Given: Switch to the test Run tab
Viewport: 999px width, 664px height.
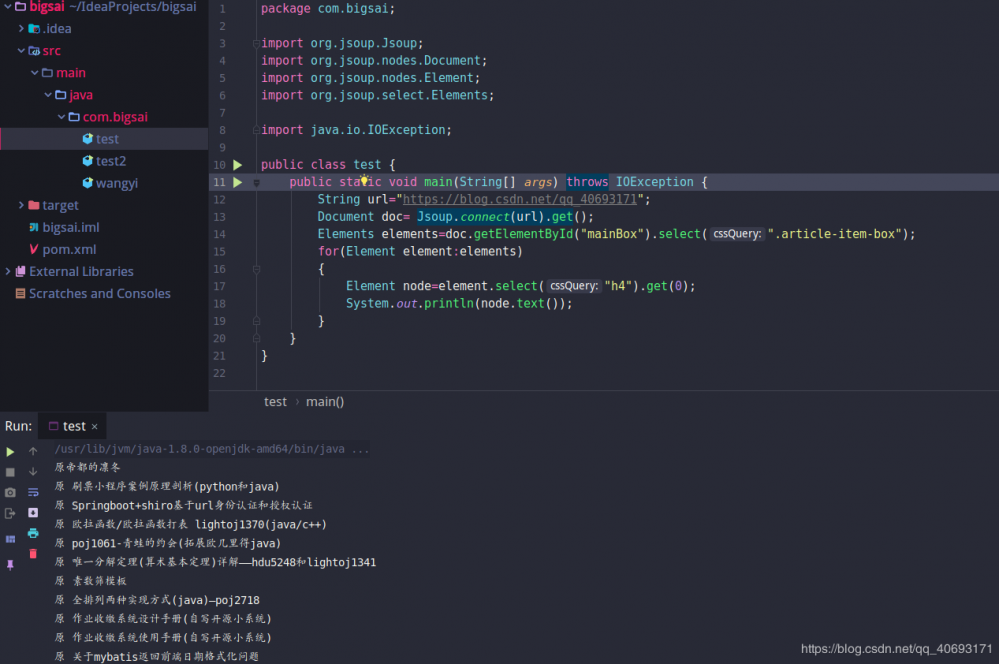Looking at the screenshot, I should coord(74,426).
